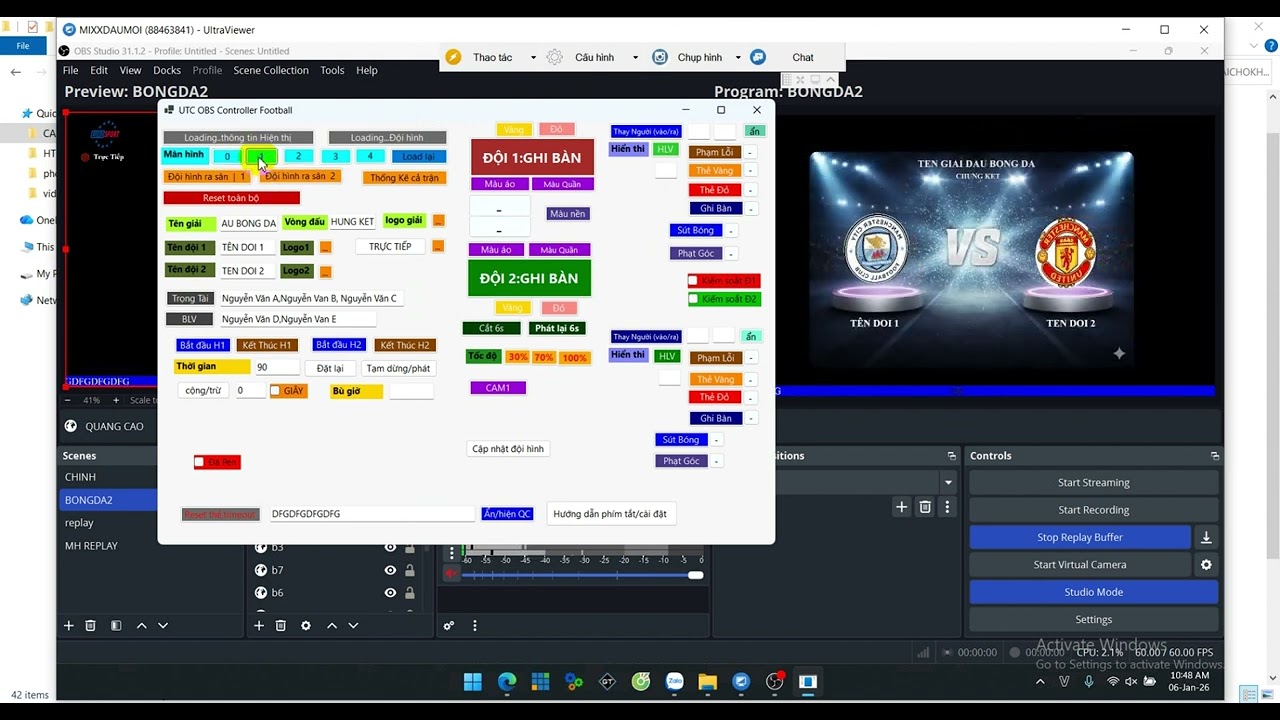Click Stop Replay Buffer button
This screenshot has width=1280, height=720.
coord(1080,537)
